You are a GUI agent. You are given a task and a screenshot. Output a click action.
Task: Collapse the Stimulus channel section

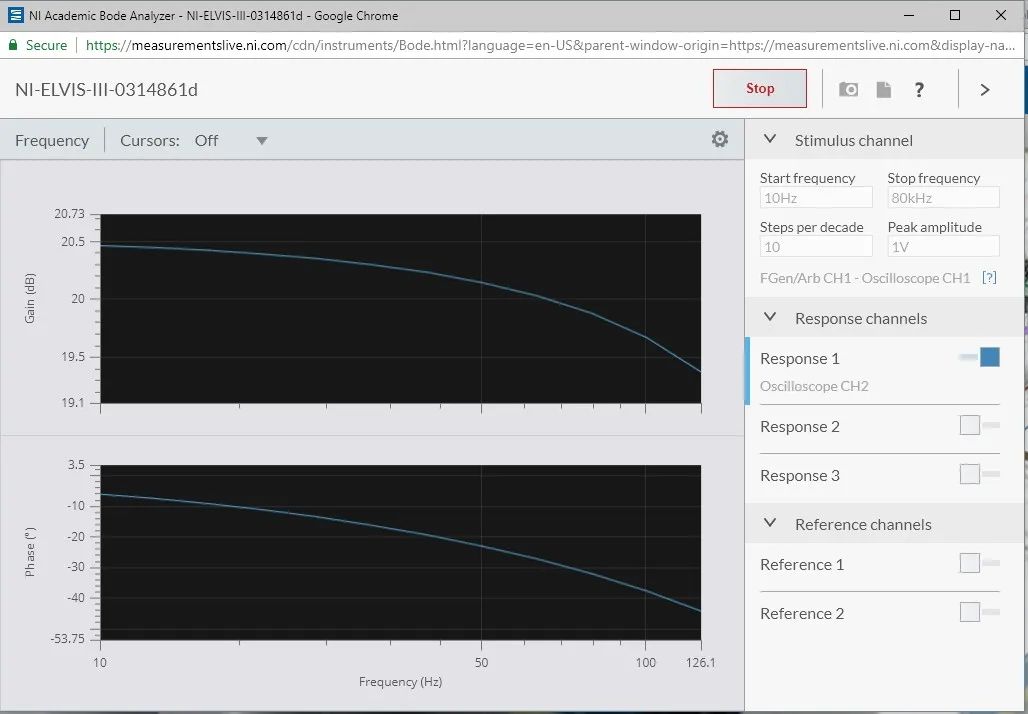(x=771, y=140)
